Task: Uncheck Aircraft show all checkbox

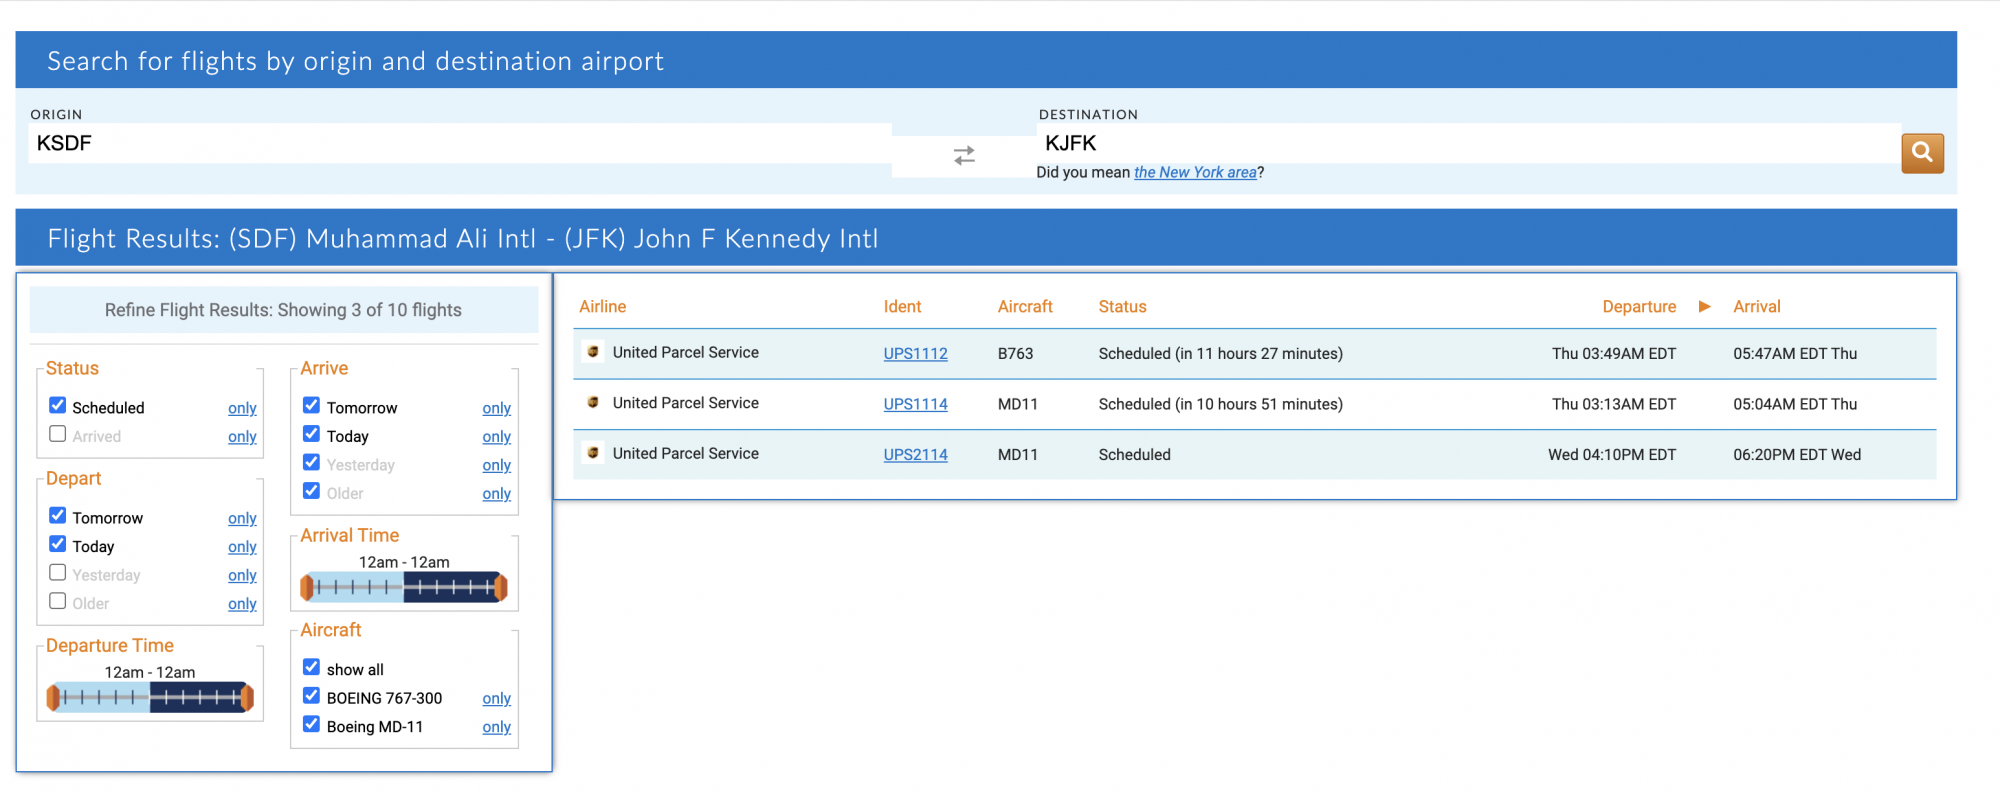Action: point(312,667)
